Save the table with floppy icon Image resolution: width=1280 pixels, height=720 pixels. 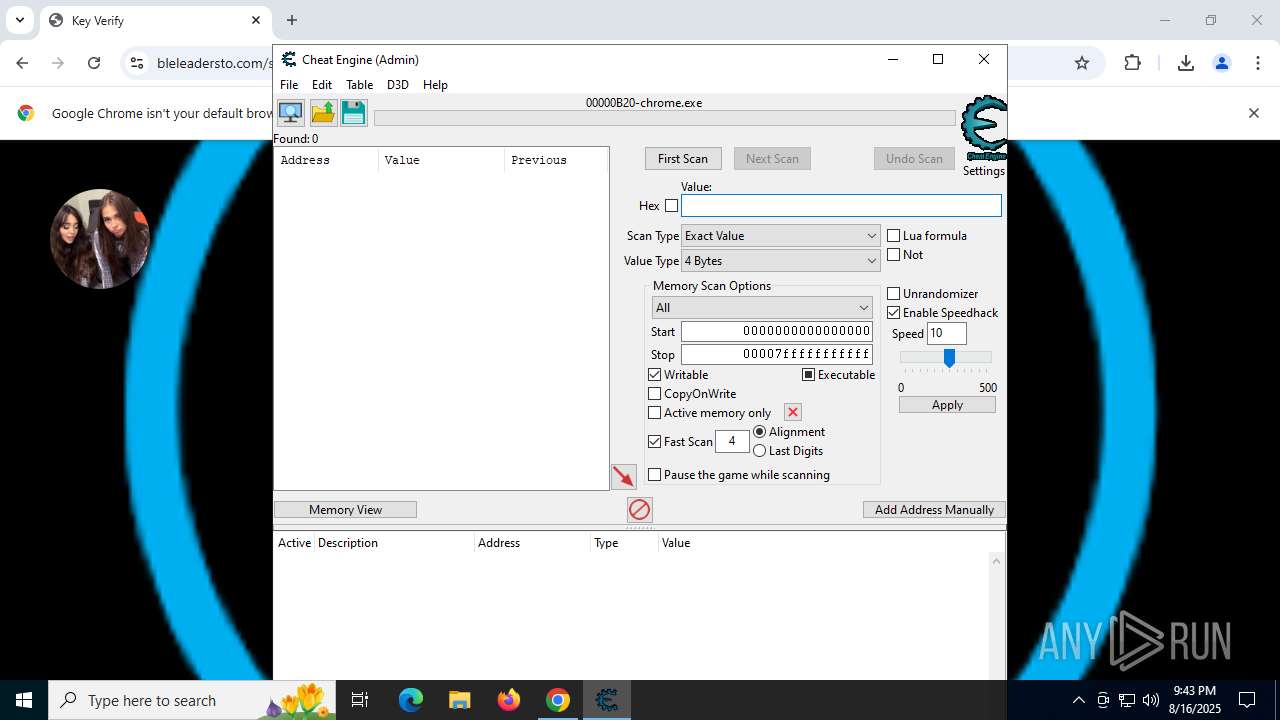354,112
